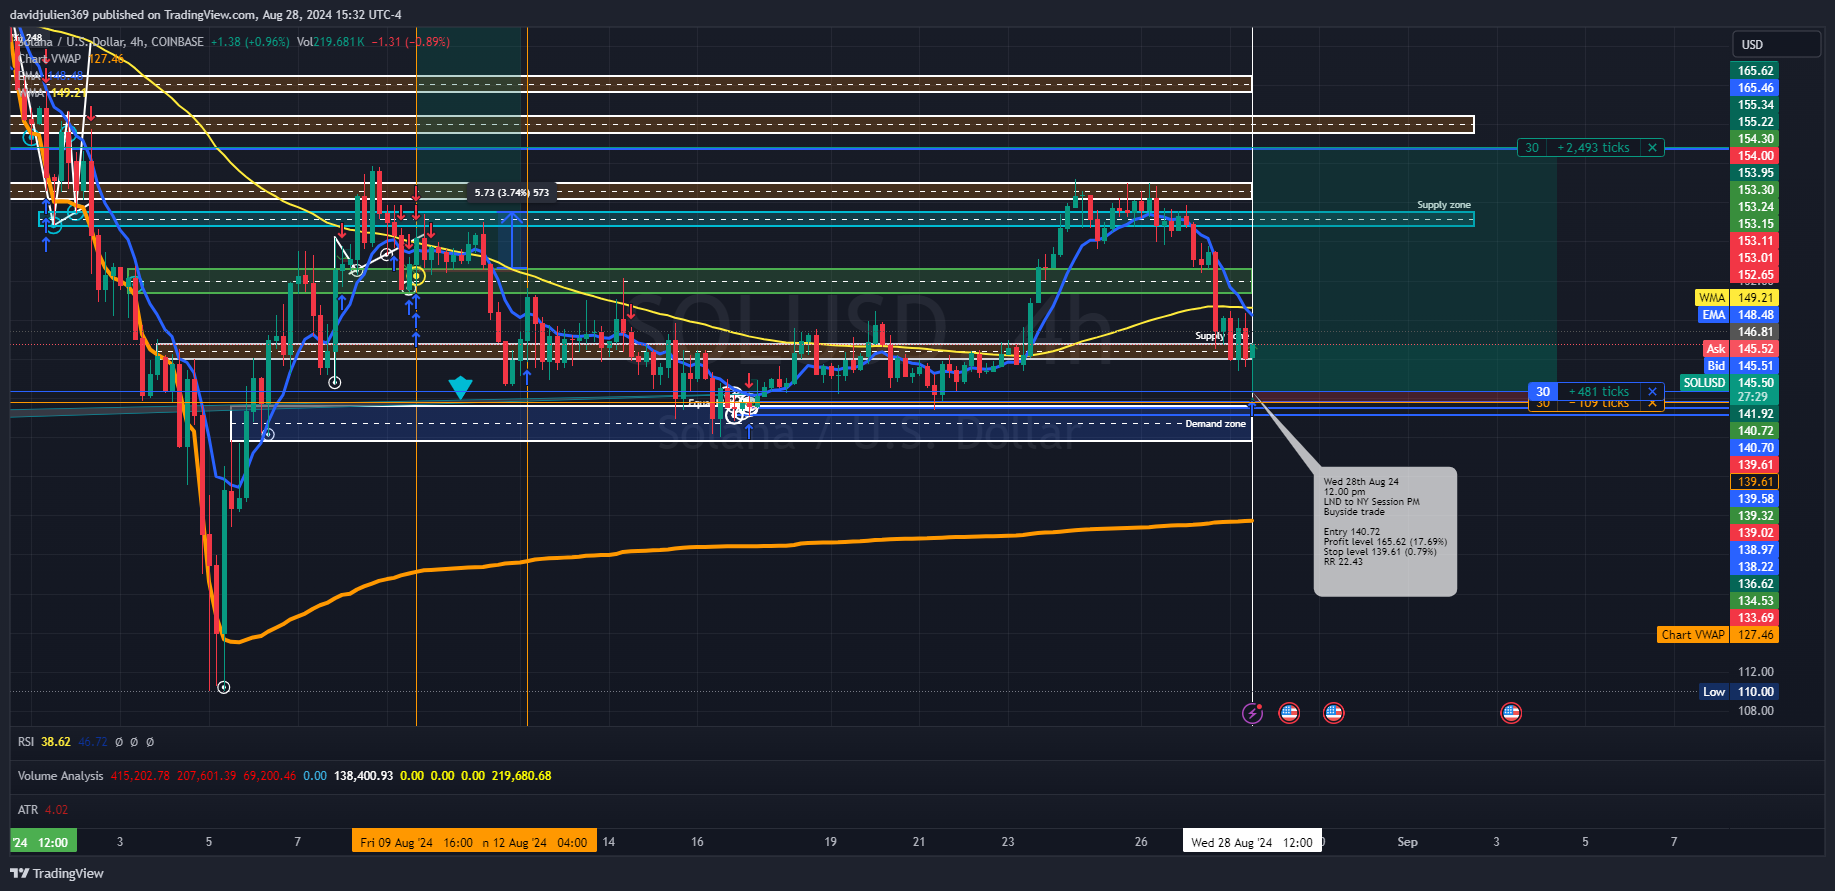Image resolution: width=1835 pixels, height=891 pixels.
Task: Click the WMA 149.21 price label
Action: (1737, 298)
